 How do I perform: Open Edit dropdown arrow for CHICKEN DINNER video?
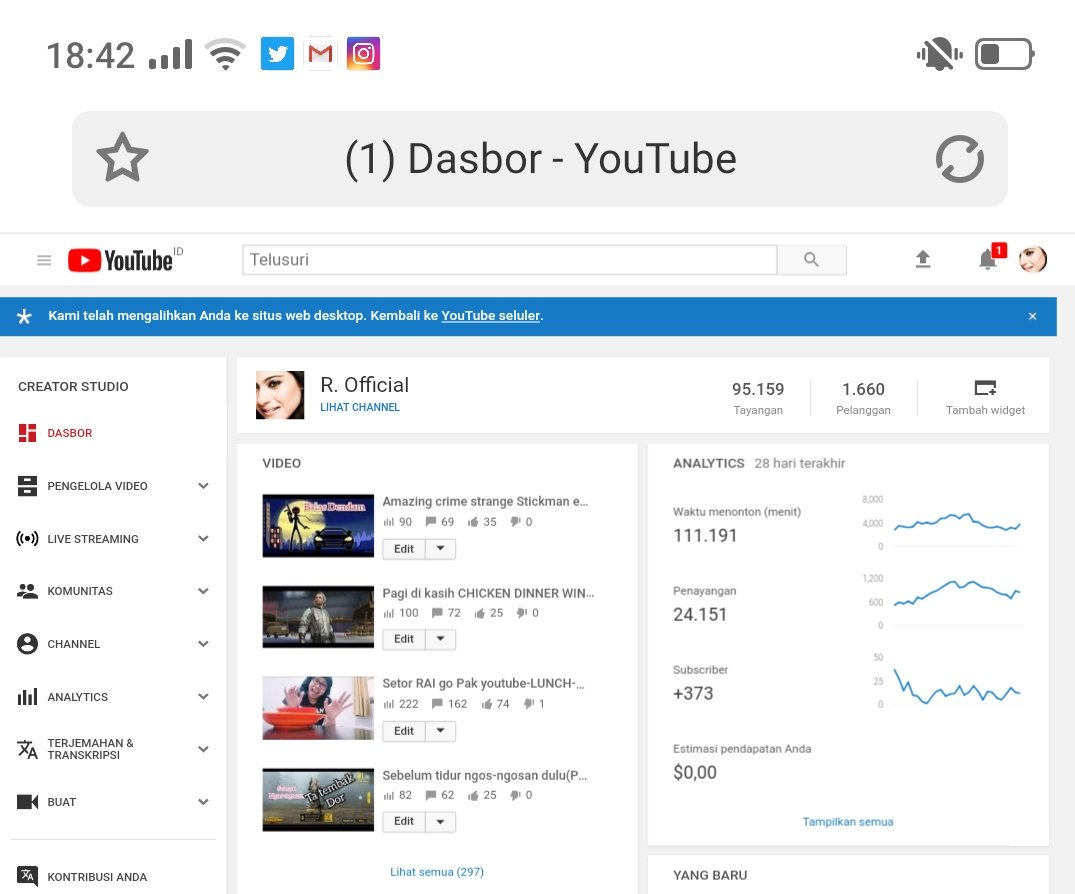pyautogui.click(x=441, y=639)
